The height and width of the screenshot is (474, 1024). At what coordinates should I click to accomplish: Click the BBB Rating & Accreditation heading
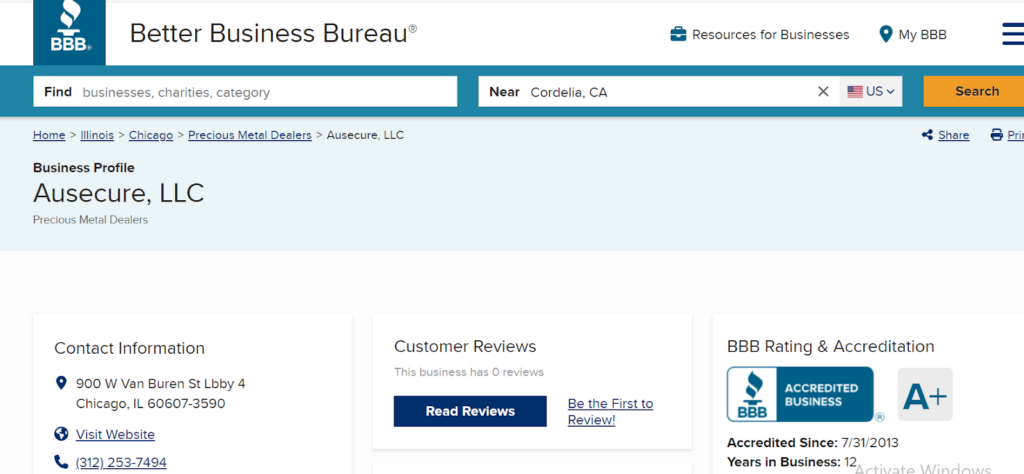click(830, 346)
